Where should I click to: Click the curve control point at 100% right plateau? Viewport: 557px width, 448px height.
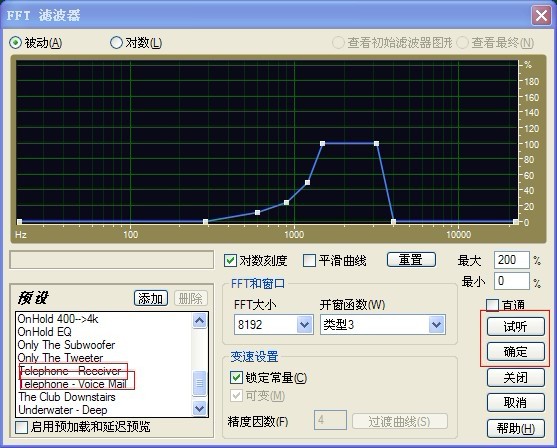(376, 144)
